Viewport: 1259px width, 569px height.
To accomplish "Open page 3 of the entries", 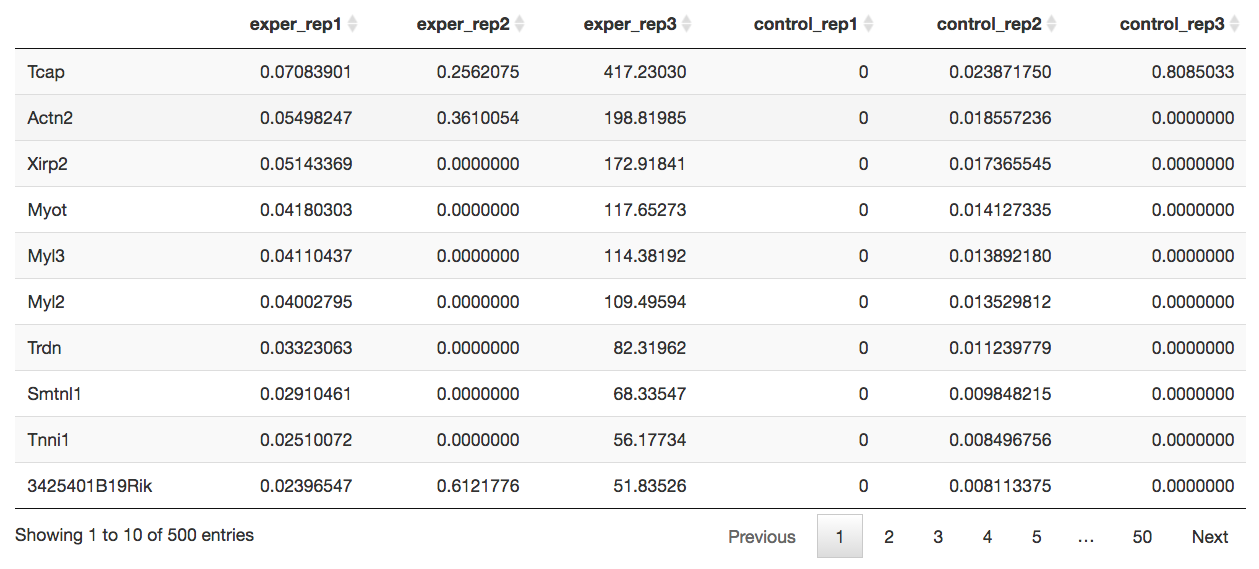I will coord(937,537).
